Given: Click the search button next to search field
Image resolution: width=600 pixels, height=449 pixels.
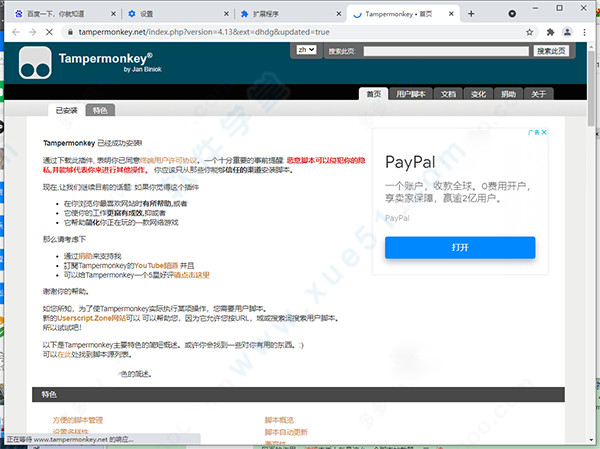Looking at the screenshot, I should (551, 51).
